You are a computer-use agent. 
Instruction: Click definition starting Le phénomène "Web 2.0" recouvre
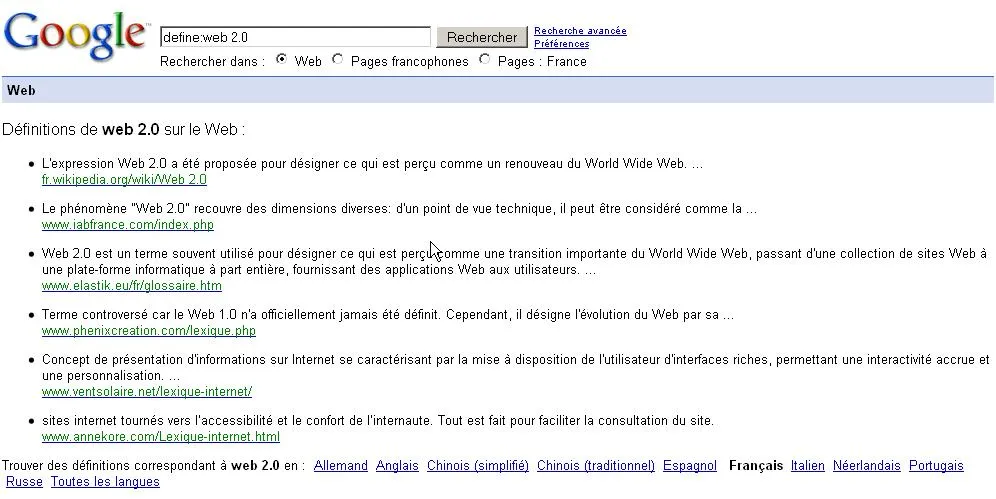(x=400, y=208)
